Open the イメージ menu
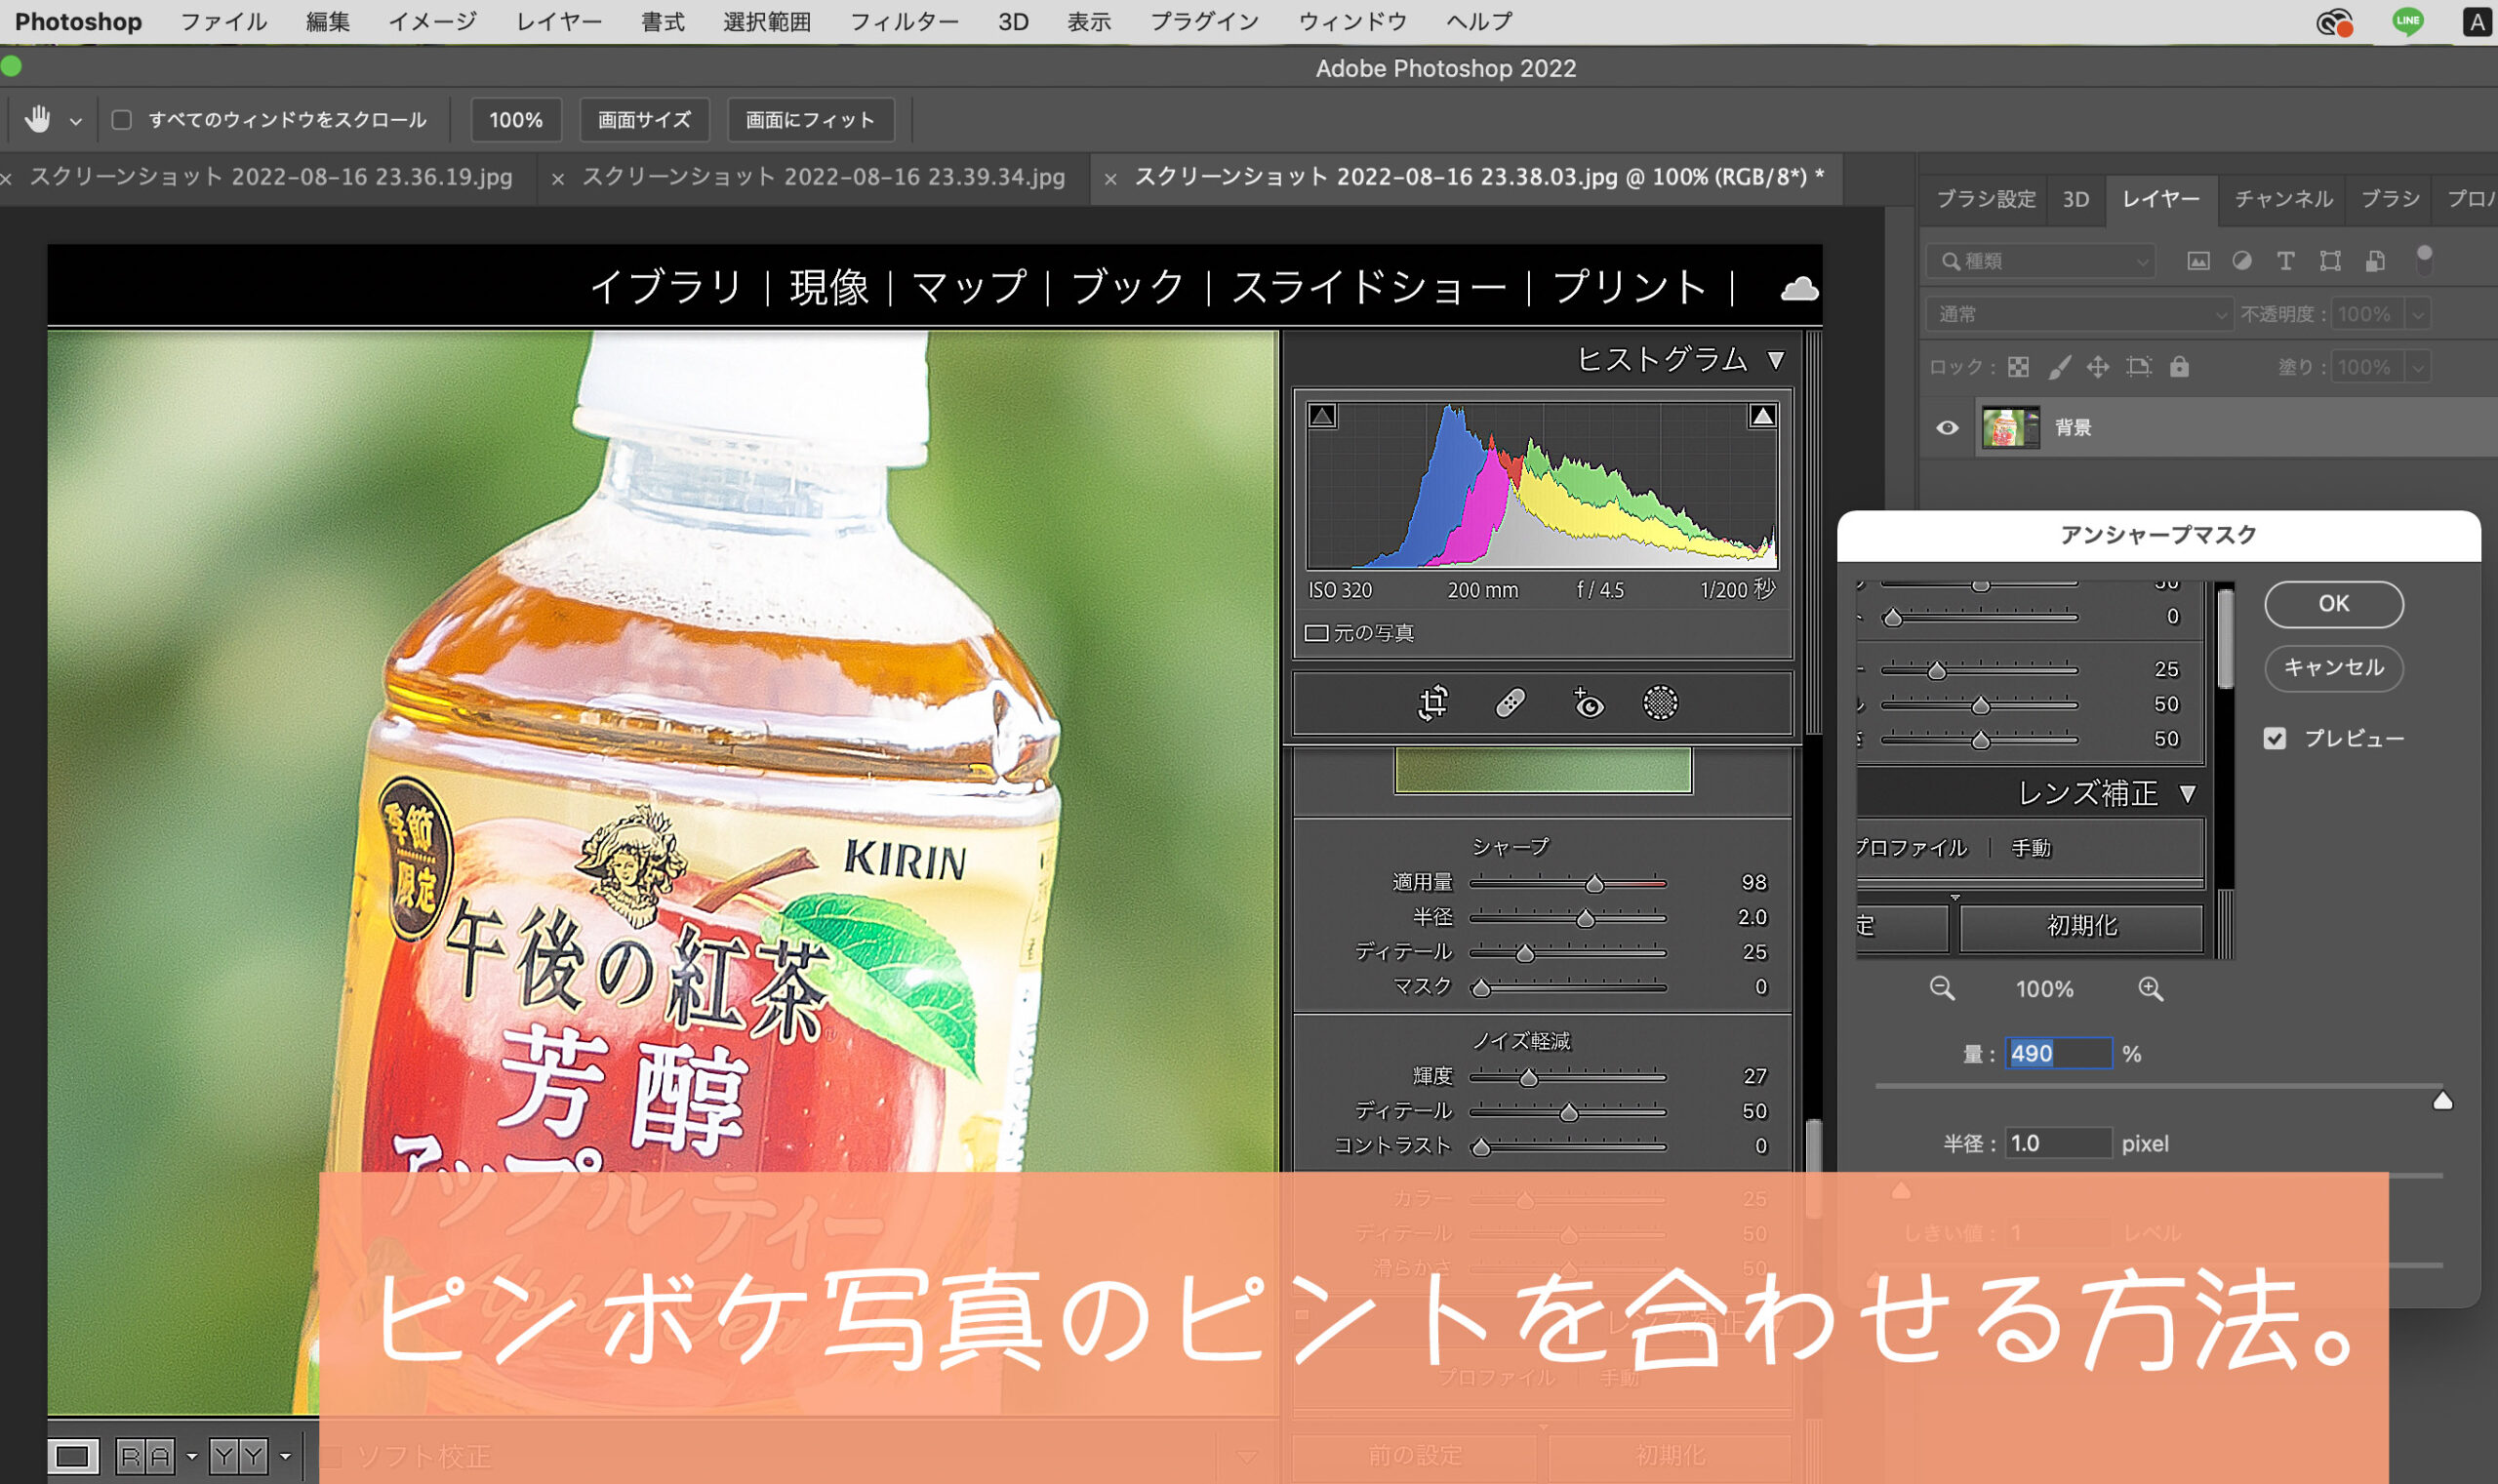2498x1484 pixels. (432, 22)
